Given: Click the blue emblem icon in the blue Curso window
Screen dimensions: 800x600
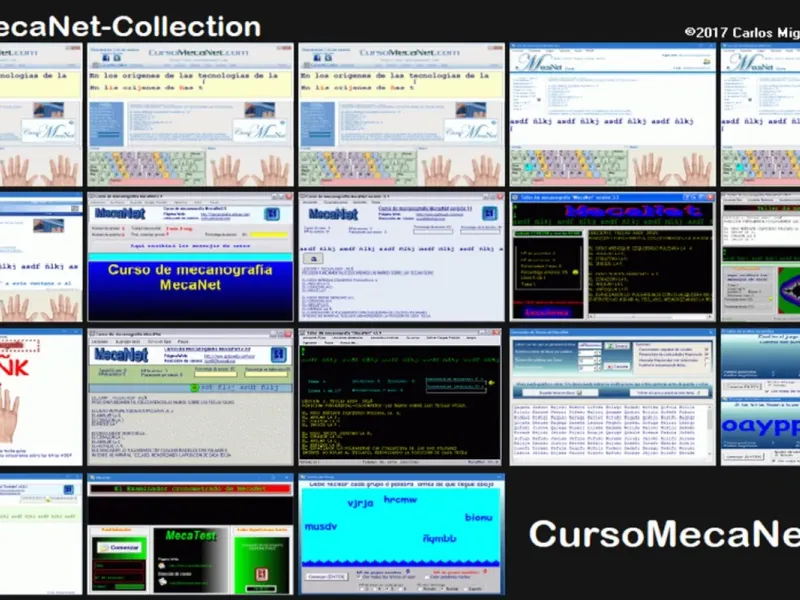Looking at the screenshot, I should (272, 214).
